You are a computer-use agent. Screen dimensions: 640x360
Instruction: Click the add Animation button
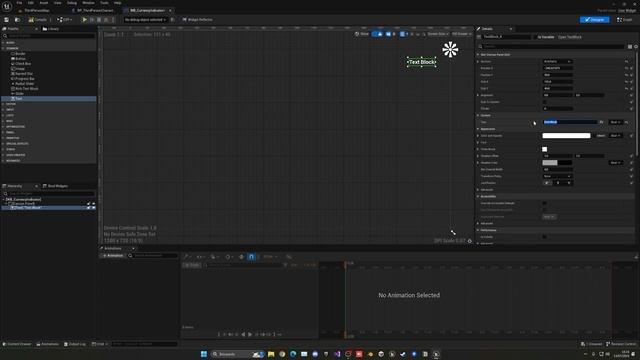pyautogui.click(x=113, y=256)
